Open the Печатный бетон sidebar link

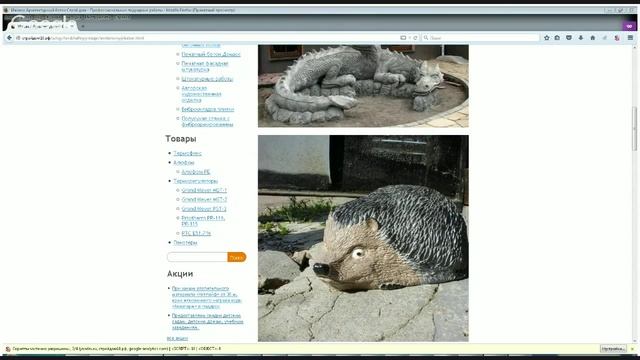pyautogui.click(x=211, y=54)
